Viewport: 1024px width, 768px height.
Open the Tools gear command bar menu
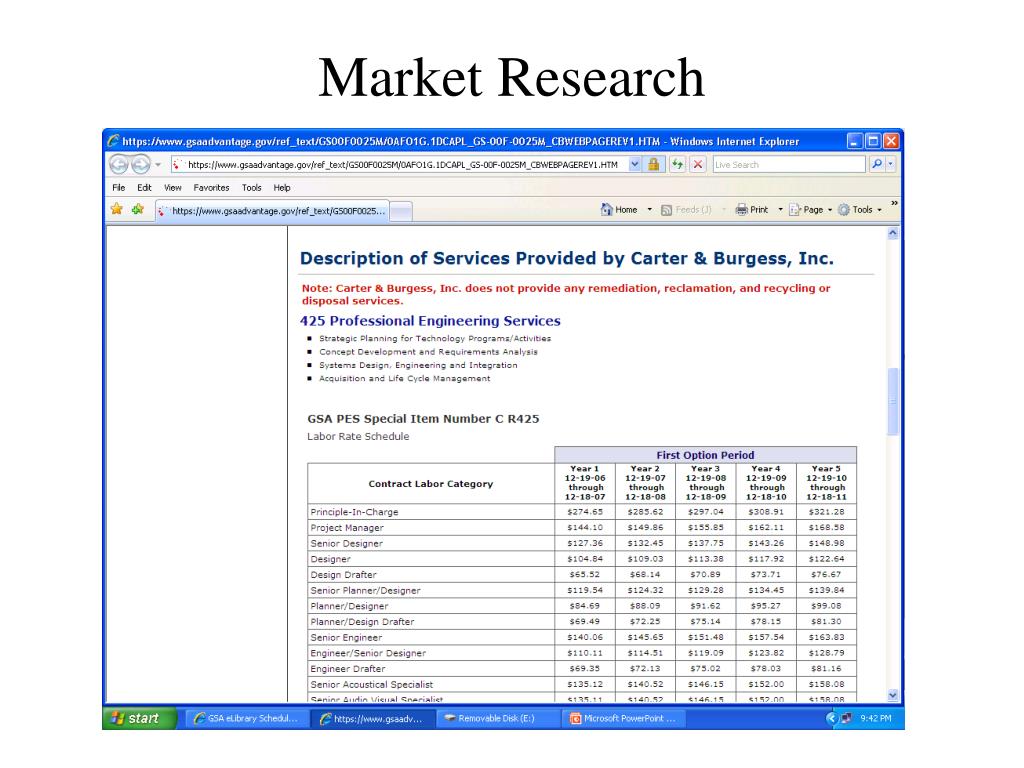859,210
